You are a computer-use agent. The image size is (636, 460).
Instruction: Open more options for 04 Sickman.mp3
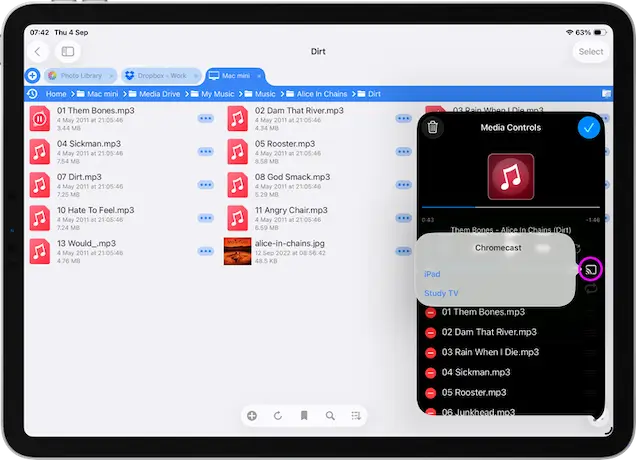click(206, 152)
